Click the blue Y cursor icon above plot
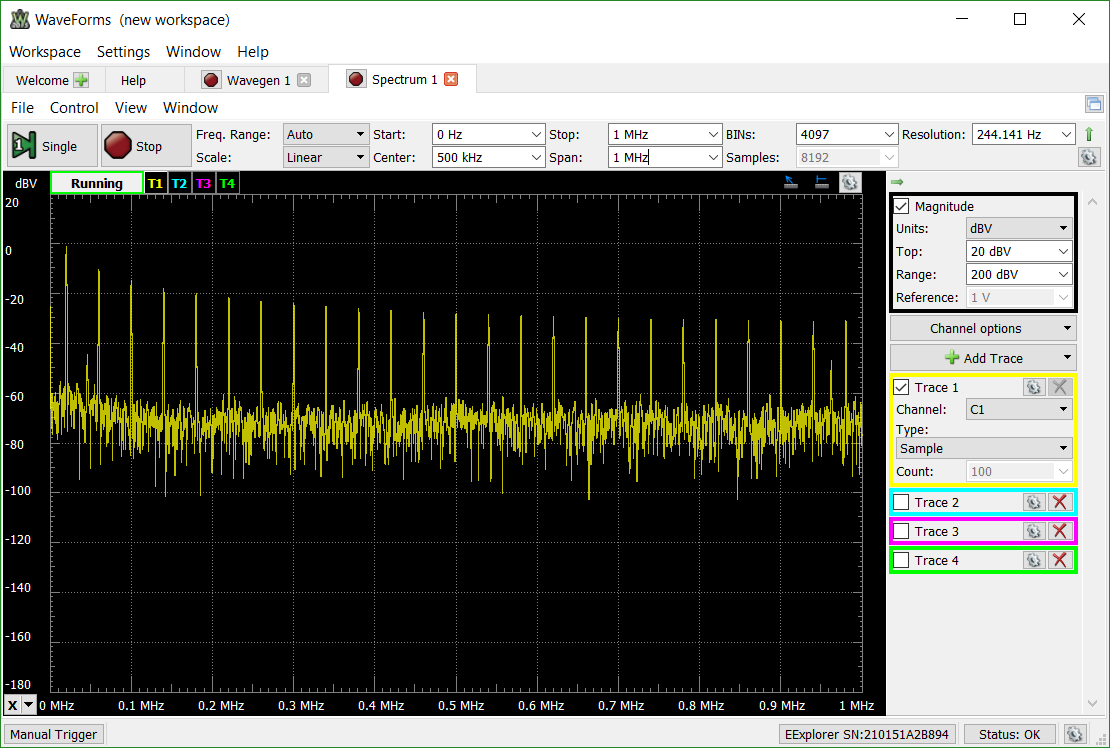The width and height of the screenshot is (1110, 748). [821, 183]
